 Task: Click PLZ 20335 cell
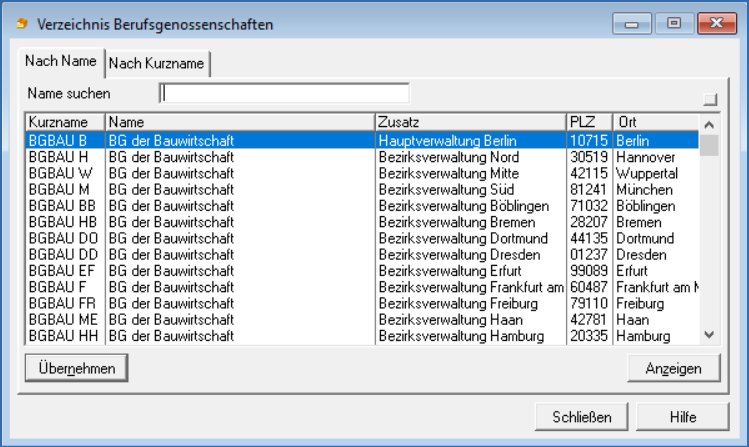tap(589, 335)
